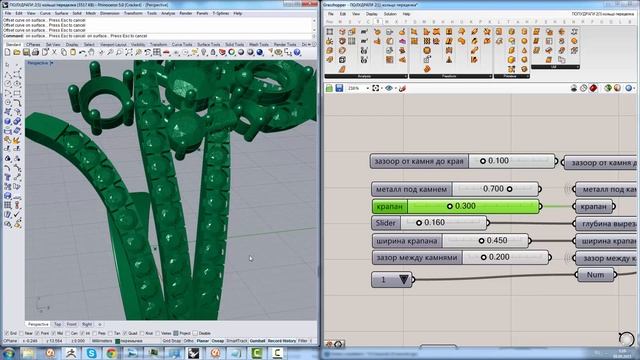Click the red shaded preview icon in Grasshopper
The height and width of the screenshot is (360, 640).
593,88
